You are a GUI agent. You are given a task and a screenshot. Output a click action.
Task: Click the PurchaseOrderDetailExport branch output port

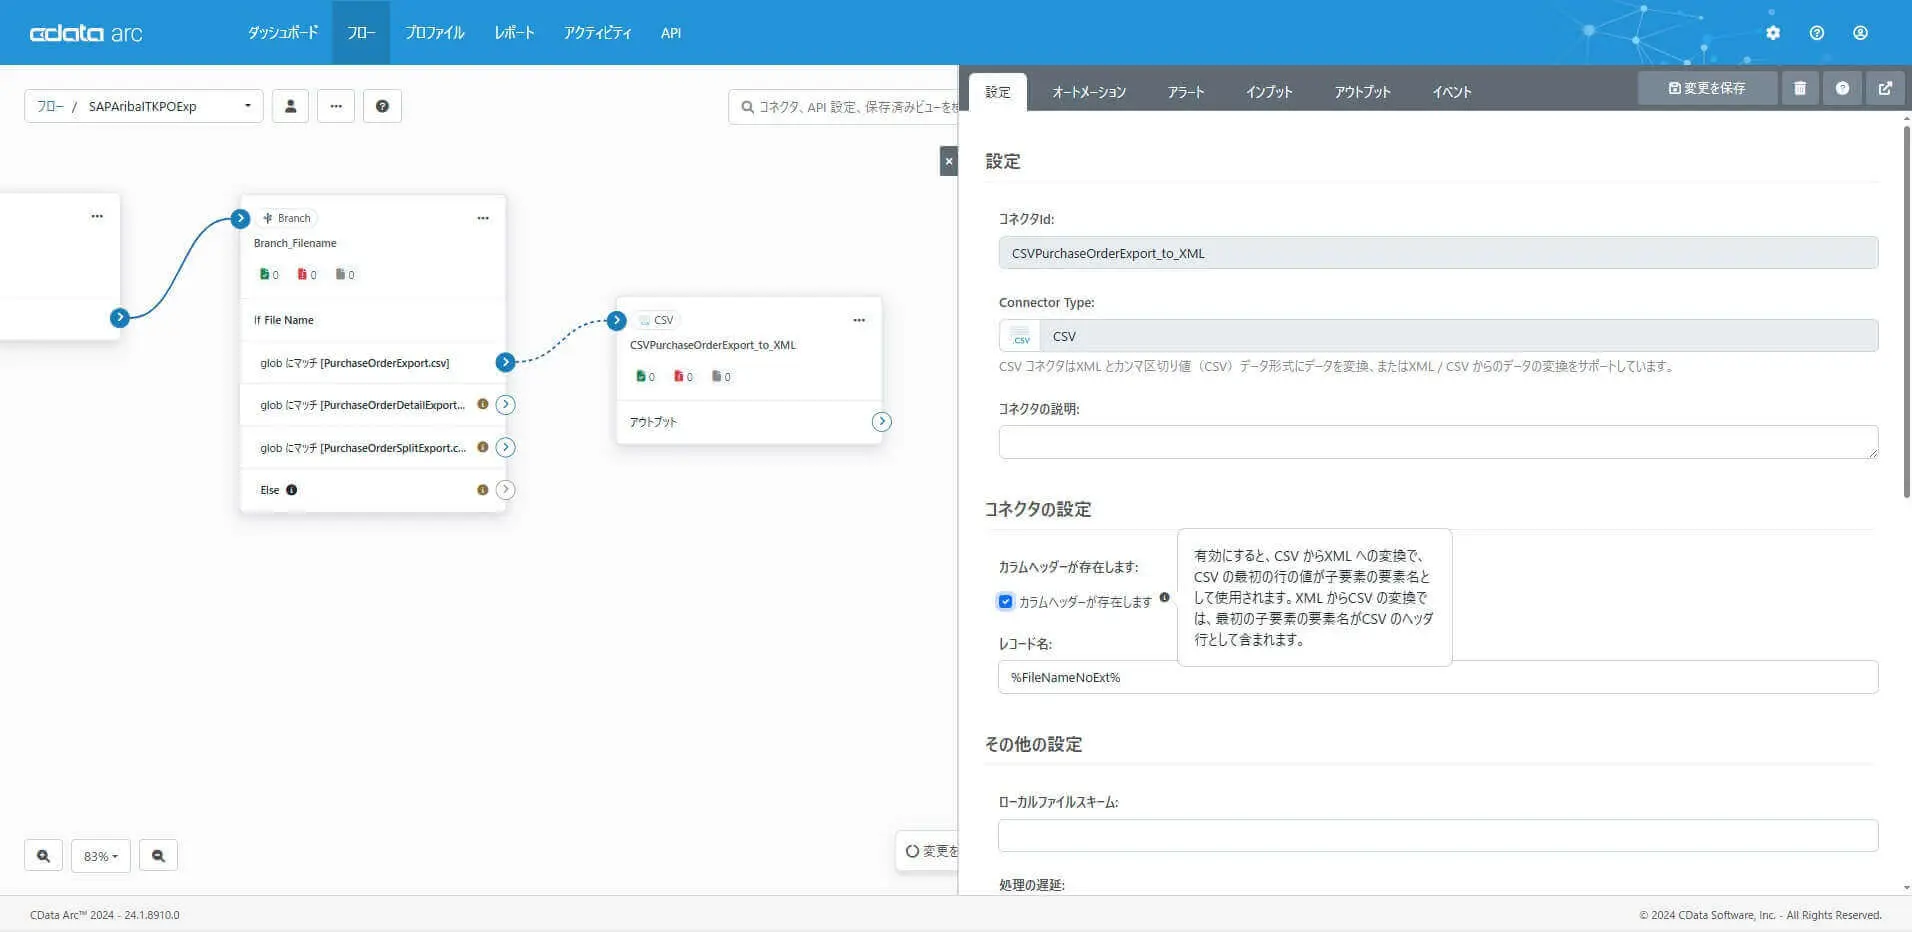click(506, 405)
